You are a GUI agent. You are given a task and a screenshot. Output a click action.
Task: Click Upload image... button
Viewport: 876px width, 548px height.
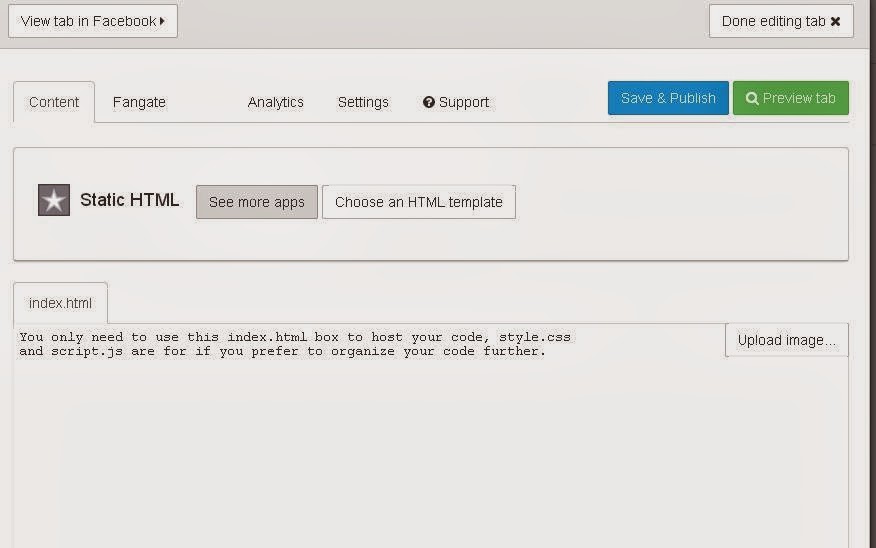tap(787, 340)
